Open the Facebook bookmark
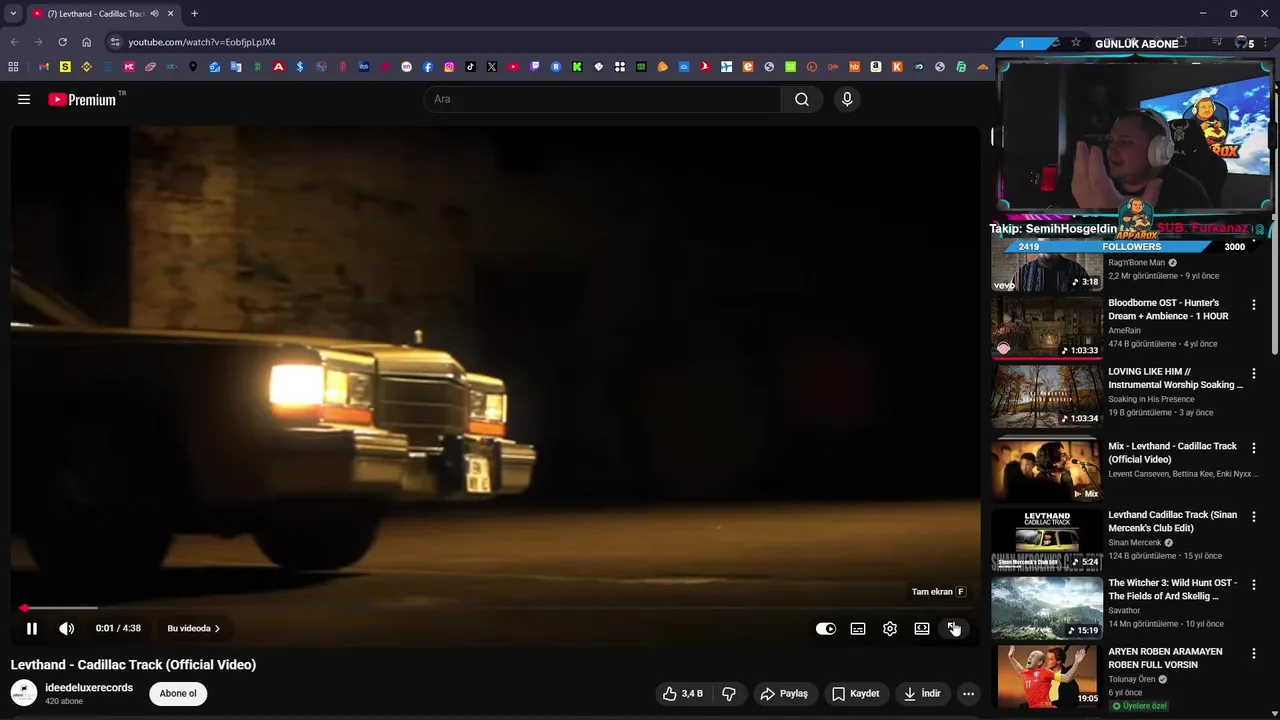 click(427, 67)
